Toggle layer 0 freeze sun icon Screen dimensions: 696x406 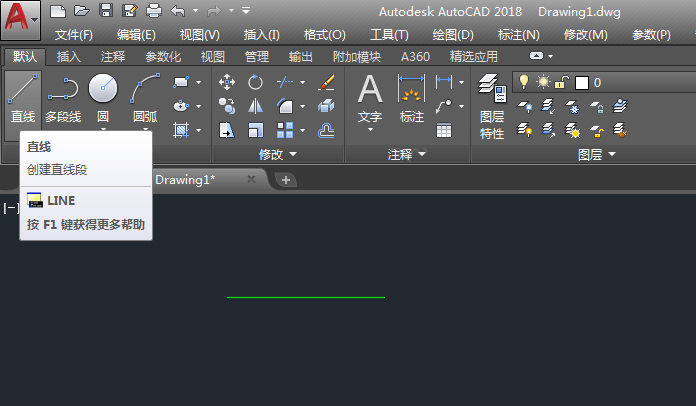pyautogui.click(x=543, y=82)
